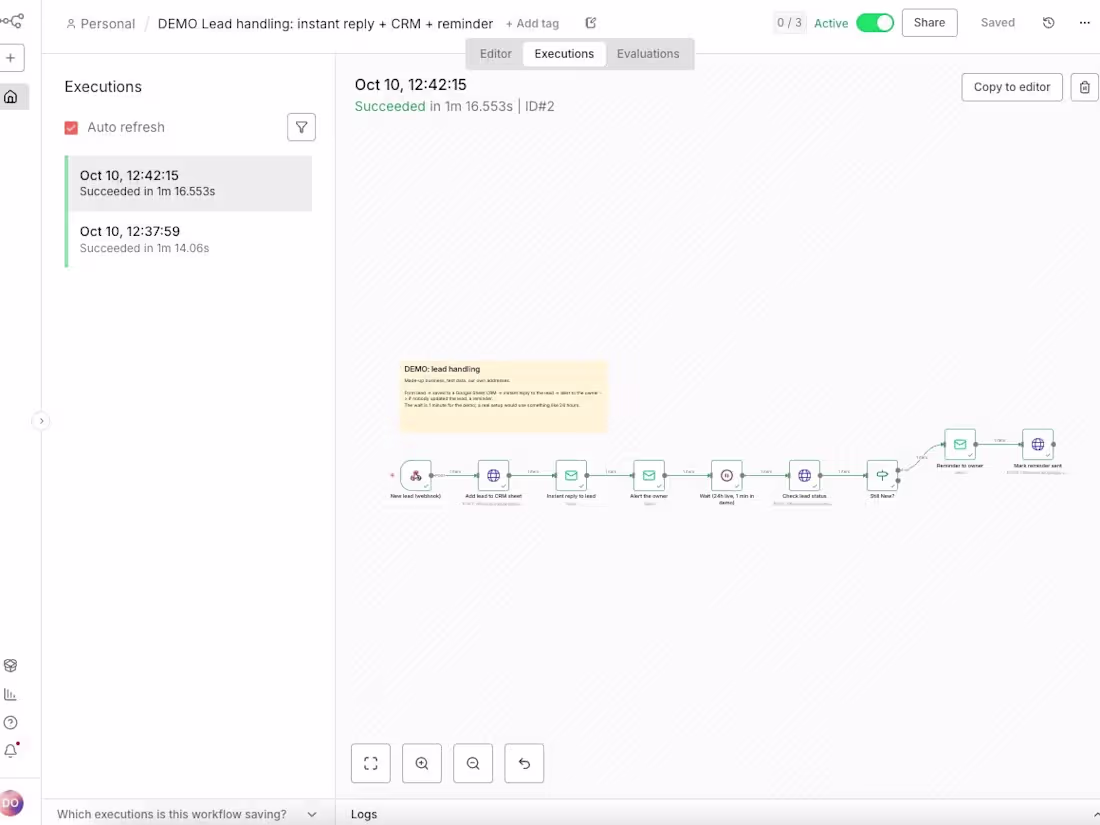This screenshot has height=825, width=1100.
Task: Expand the Logs panel chevron
Action: tap(1095, 814)
